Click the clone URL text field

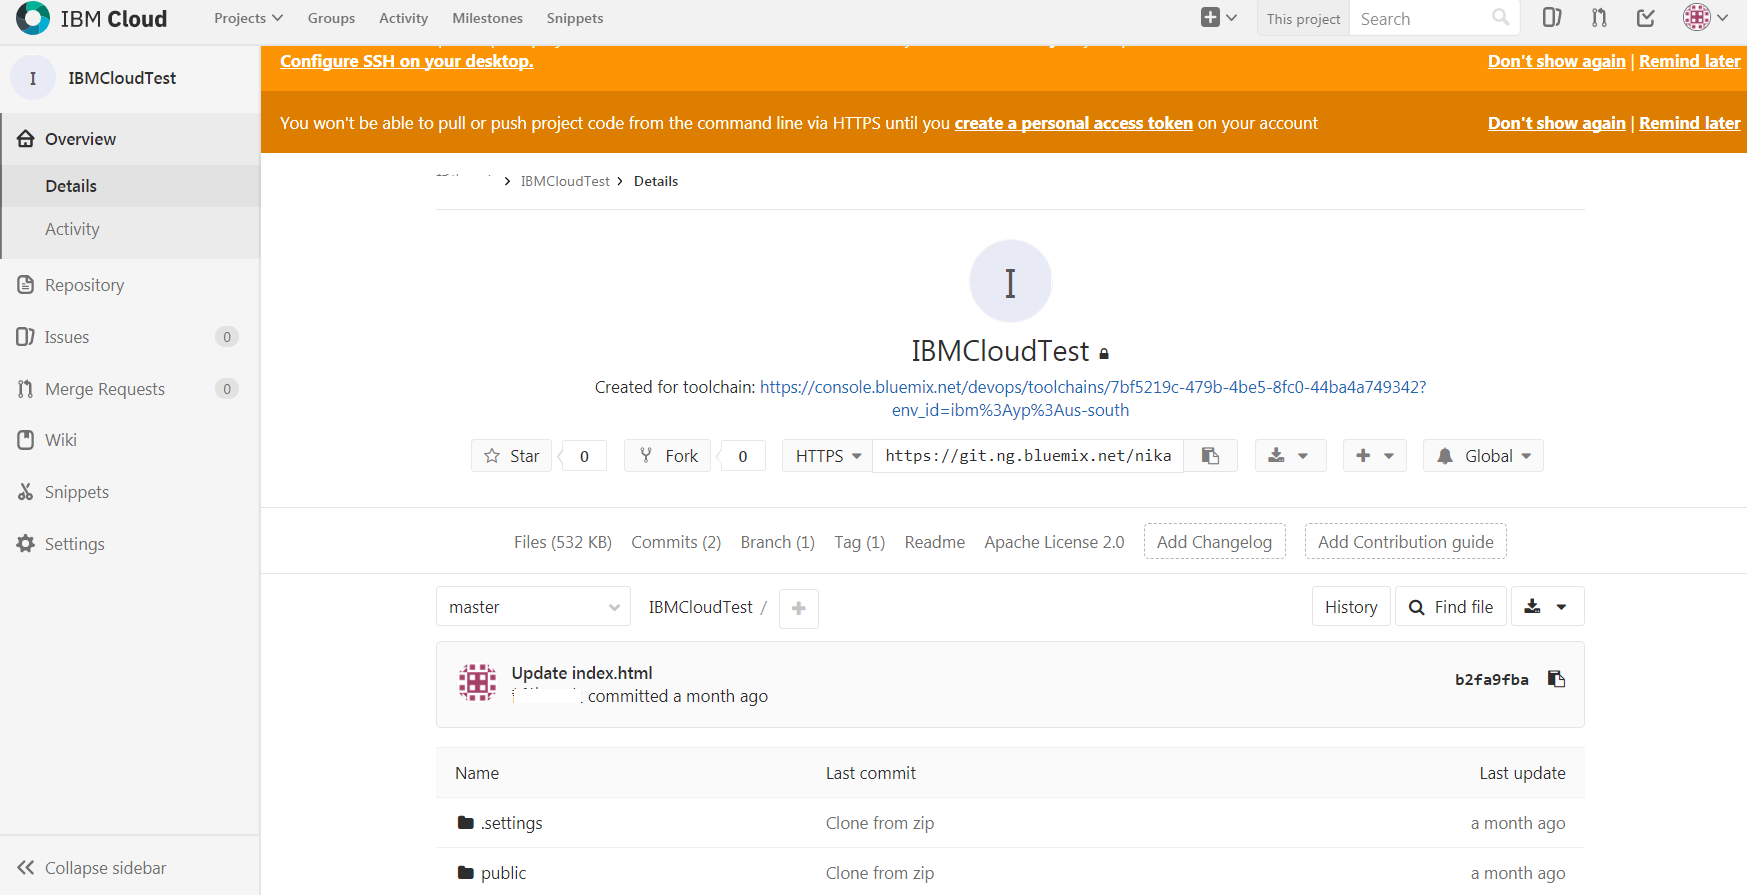[1028, 456]
